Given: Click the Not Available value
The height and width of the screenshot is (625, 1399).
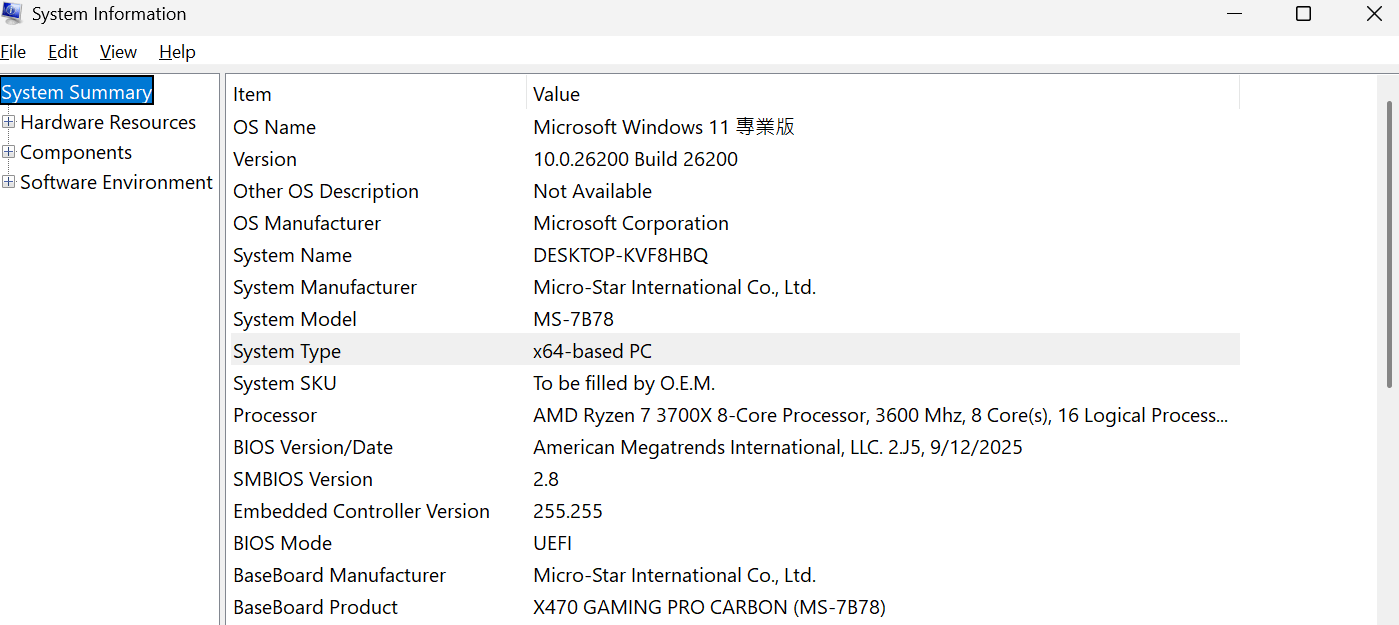Looking at the screenshot, I should [593, 191].
